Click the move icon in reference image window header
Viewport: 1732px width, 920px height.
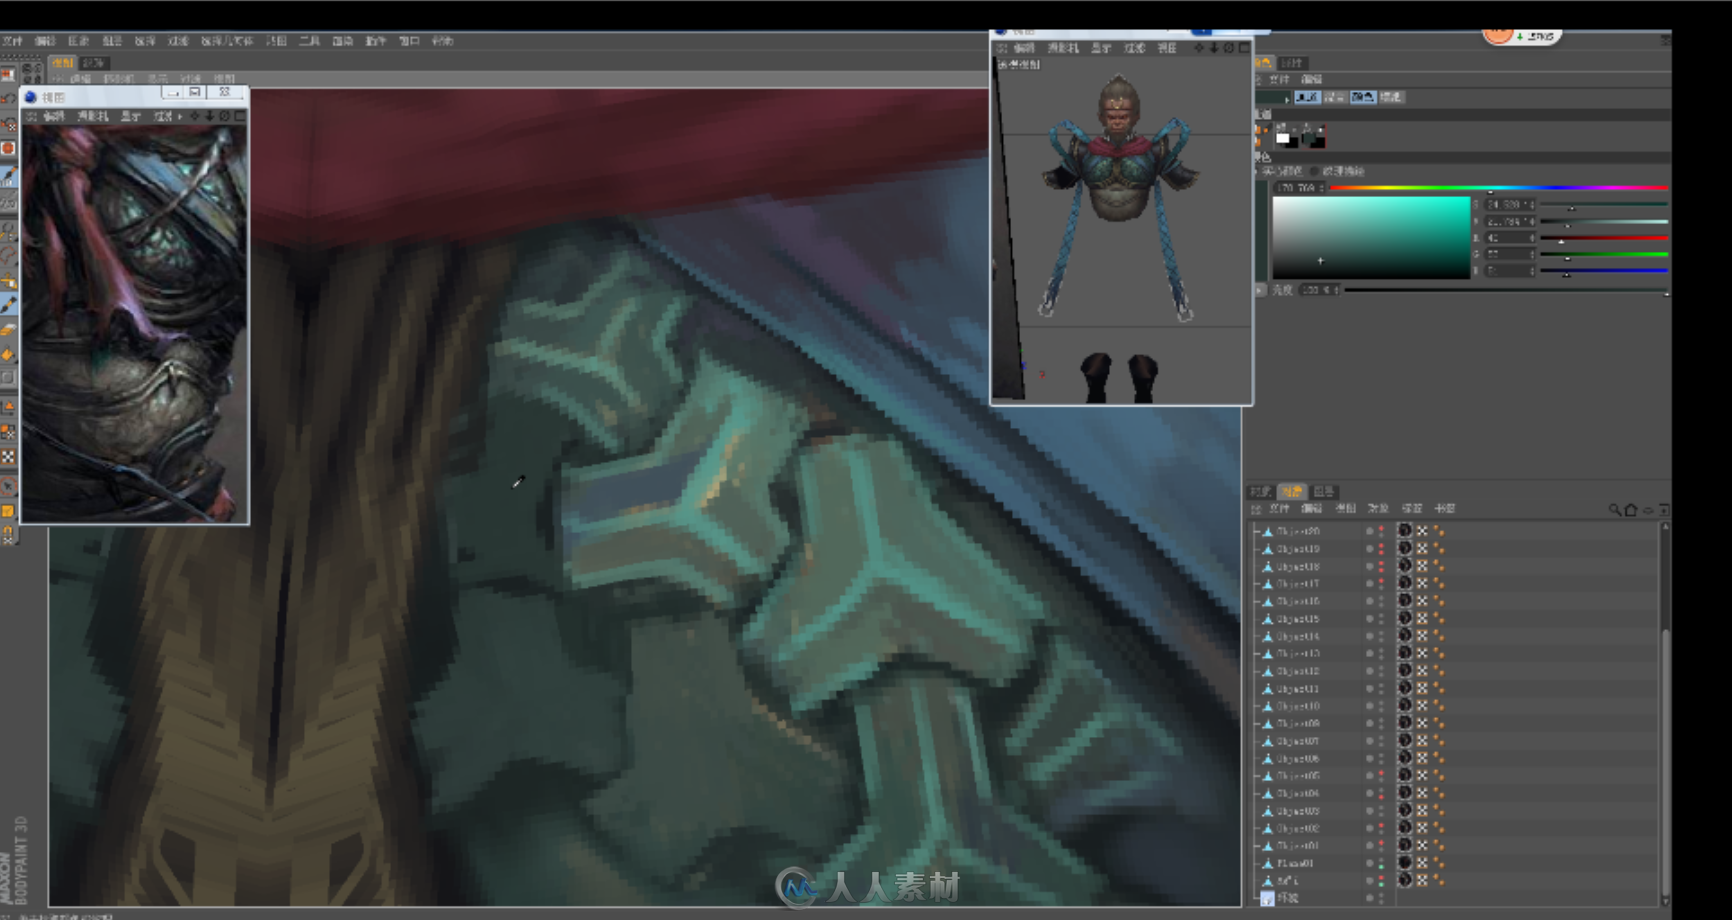195,116
